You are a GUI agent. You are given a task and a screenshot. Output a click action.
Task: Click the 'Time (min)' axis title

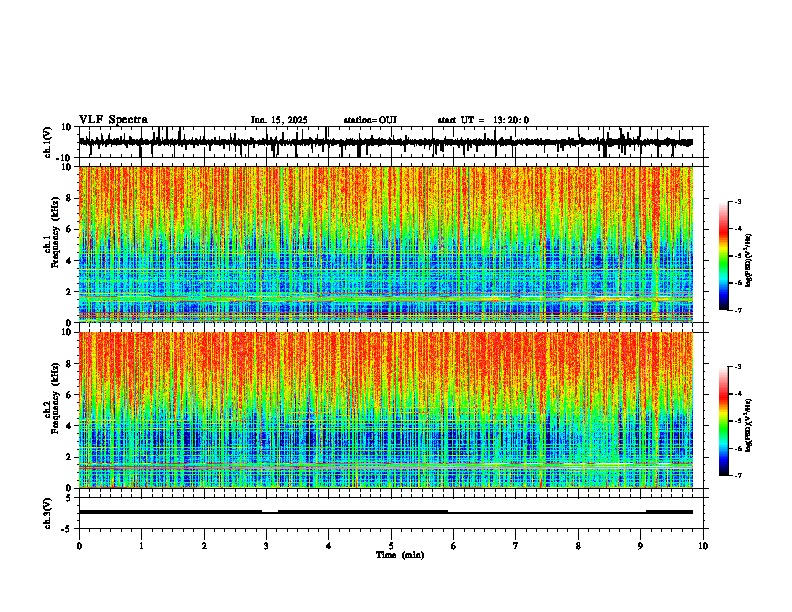pyautogui.click(x=400, y=555)
